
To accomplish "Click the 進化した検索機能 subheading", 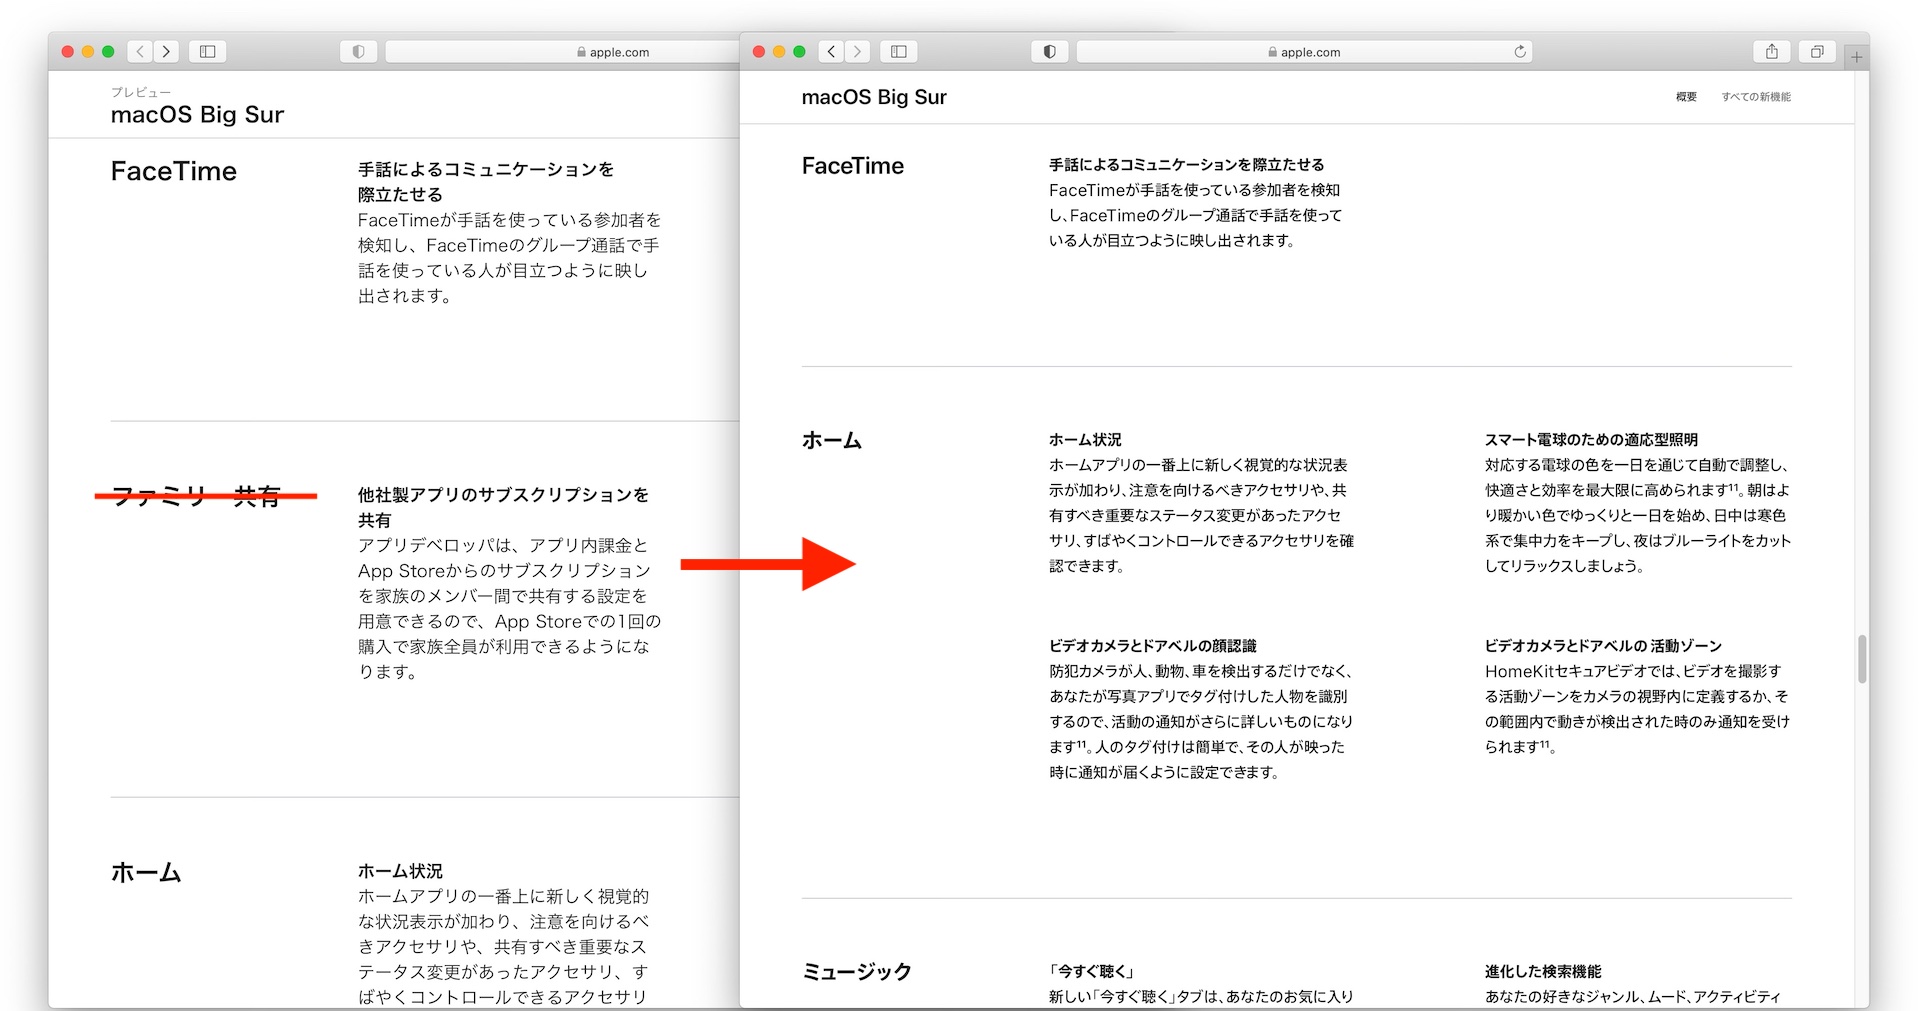I will point(1543,972).
